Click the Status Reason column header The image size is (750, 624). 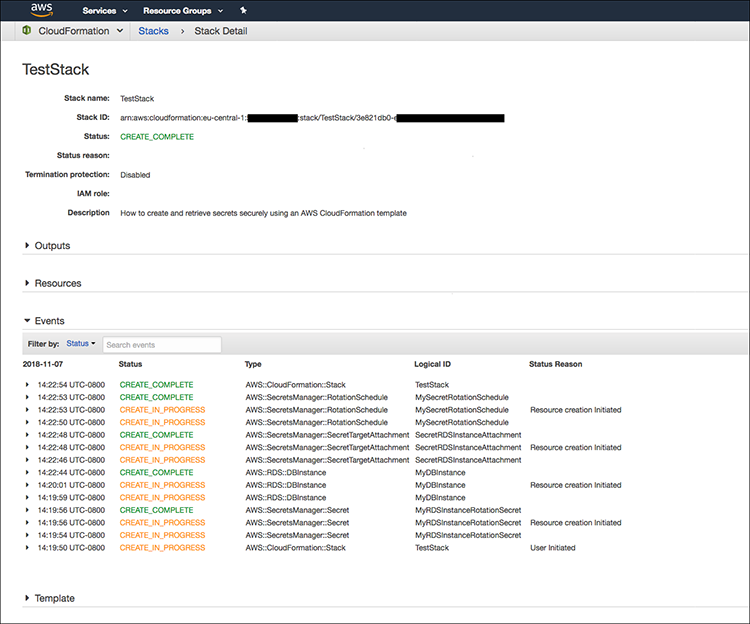[x=555, y=364]
